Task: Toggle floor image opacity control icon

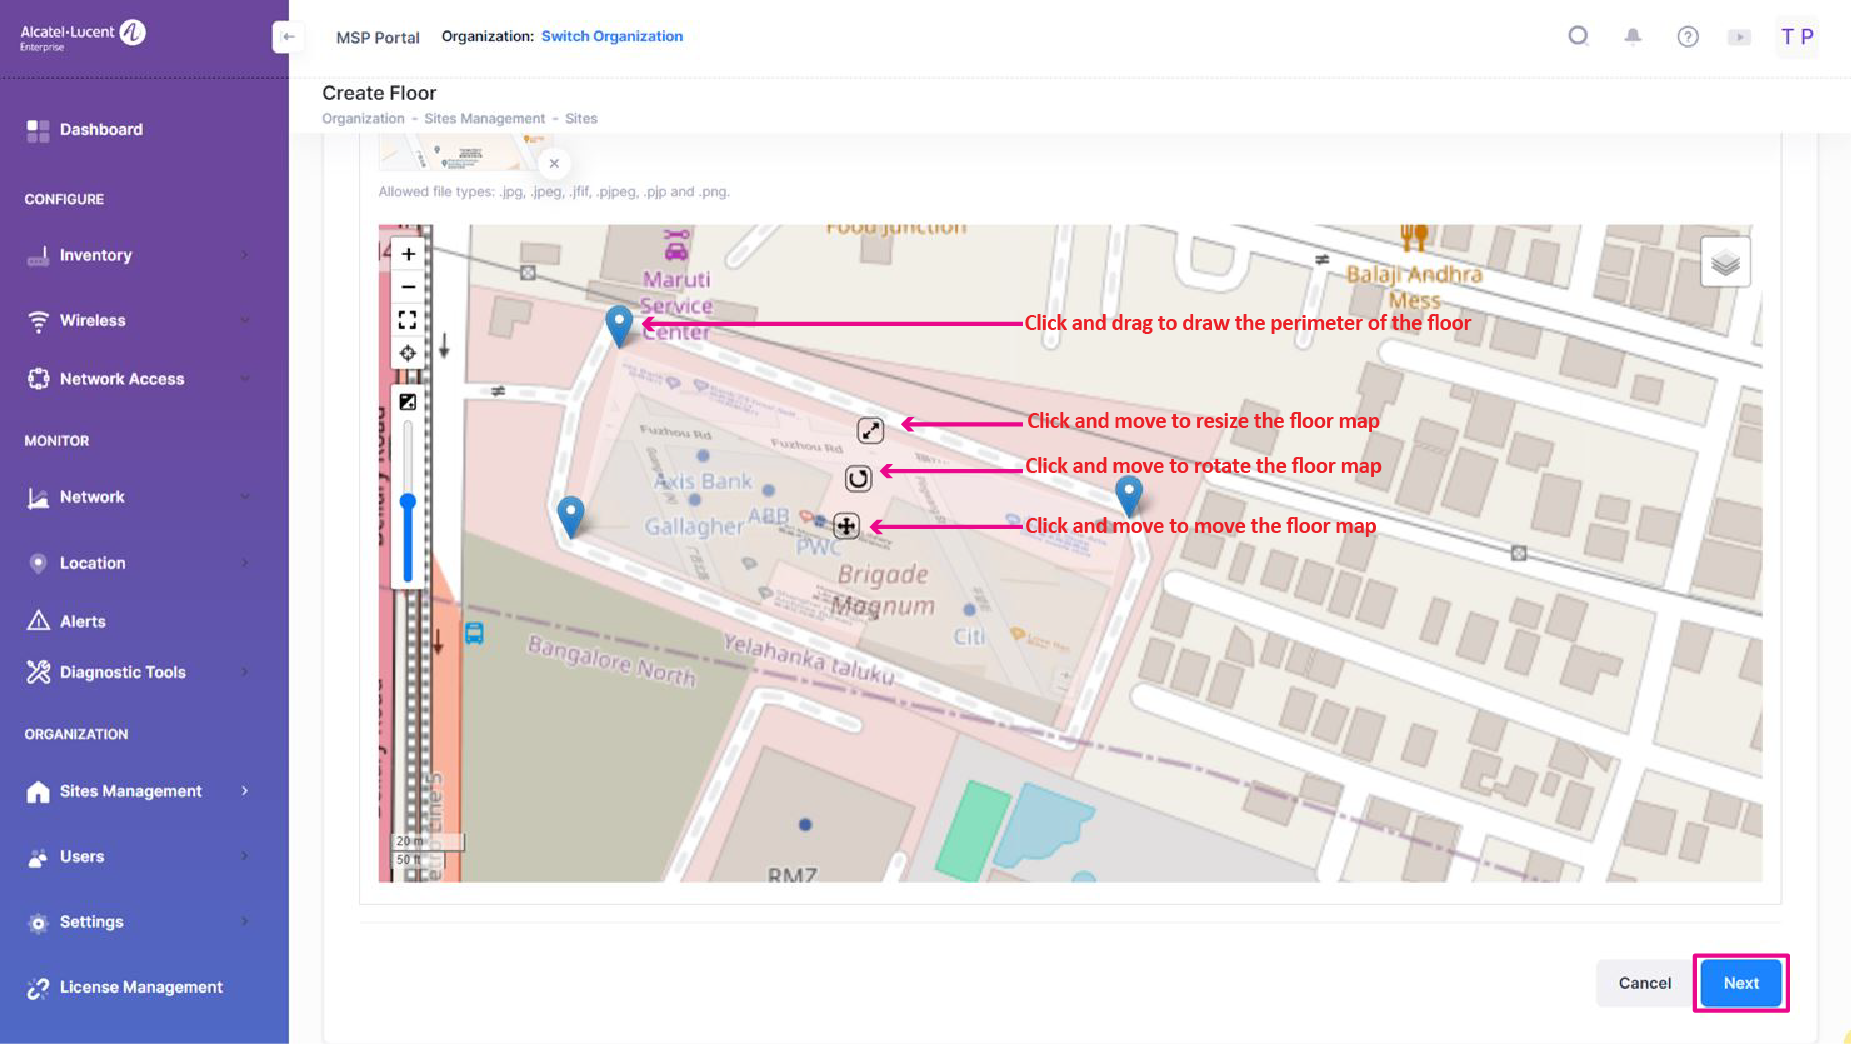Action: 408,402
